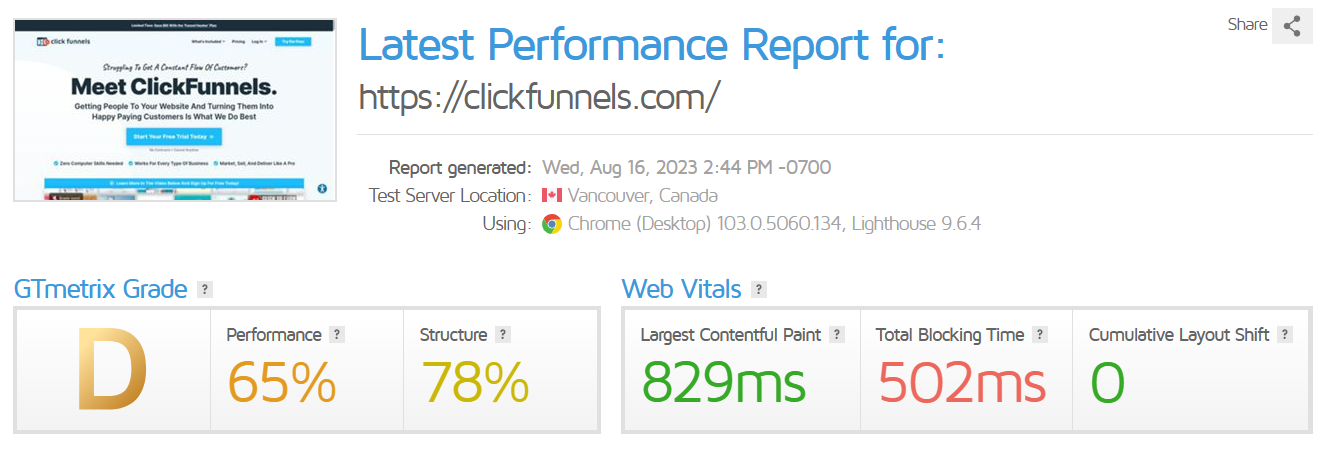Viewport: 1326px width, 453px height.
Task: Open the ClickFunnels page screenshot thumbnail
Action: 175,110
